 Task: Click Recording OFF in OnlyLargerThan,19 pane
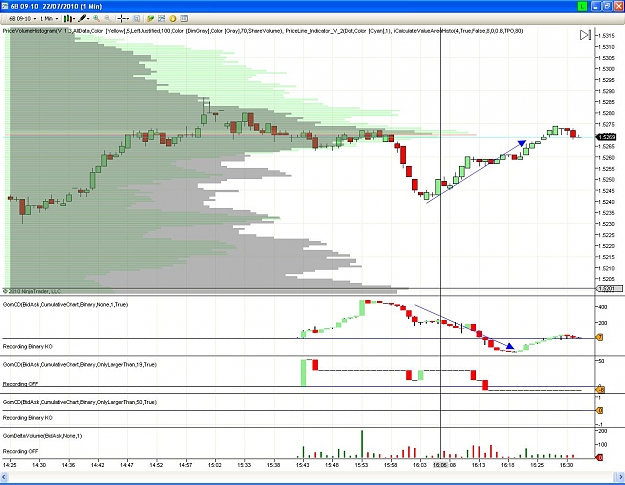20,384
